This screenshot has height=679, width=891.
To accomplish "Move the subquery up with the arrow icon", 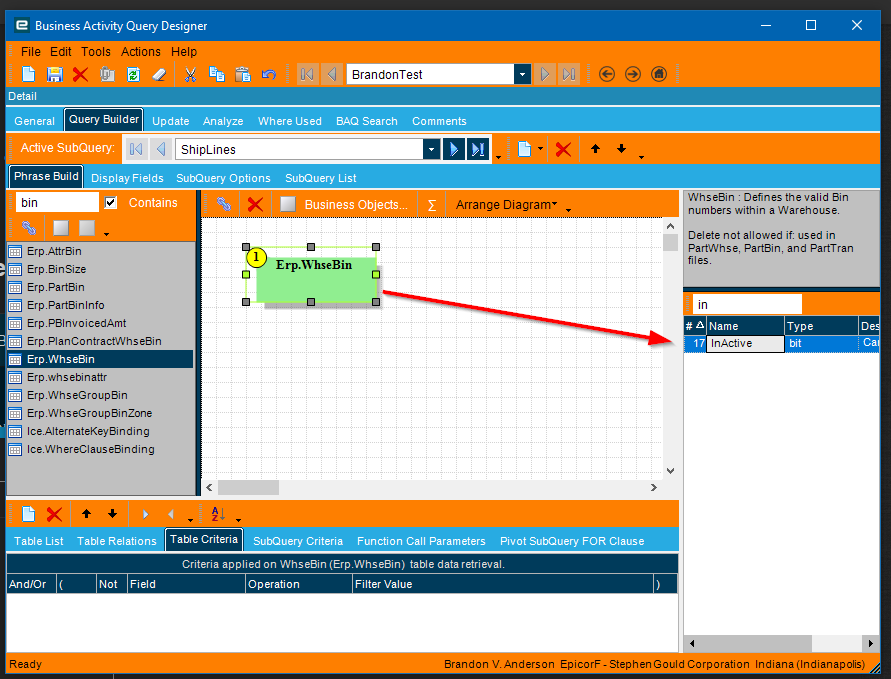I will click(595, 149).
